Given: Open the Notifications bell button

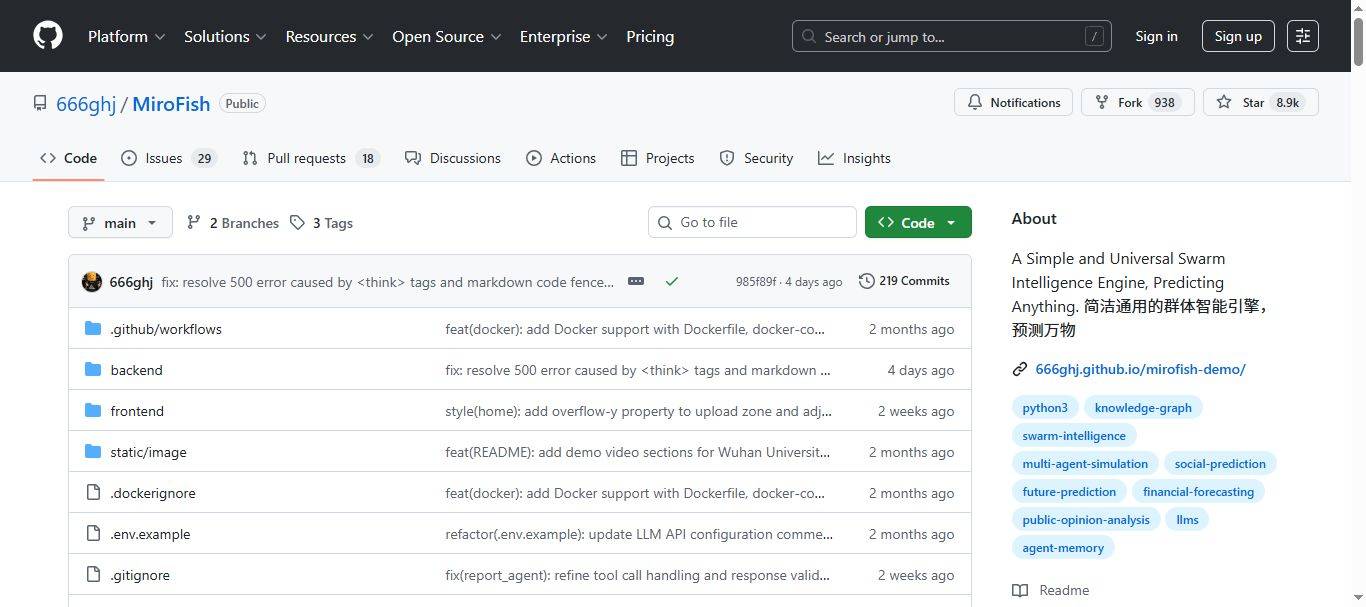Looking at the screenshot, I should coord(1013,102).
